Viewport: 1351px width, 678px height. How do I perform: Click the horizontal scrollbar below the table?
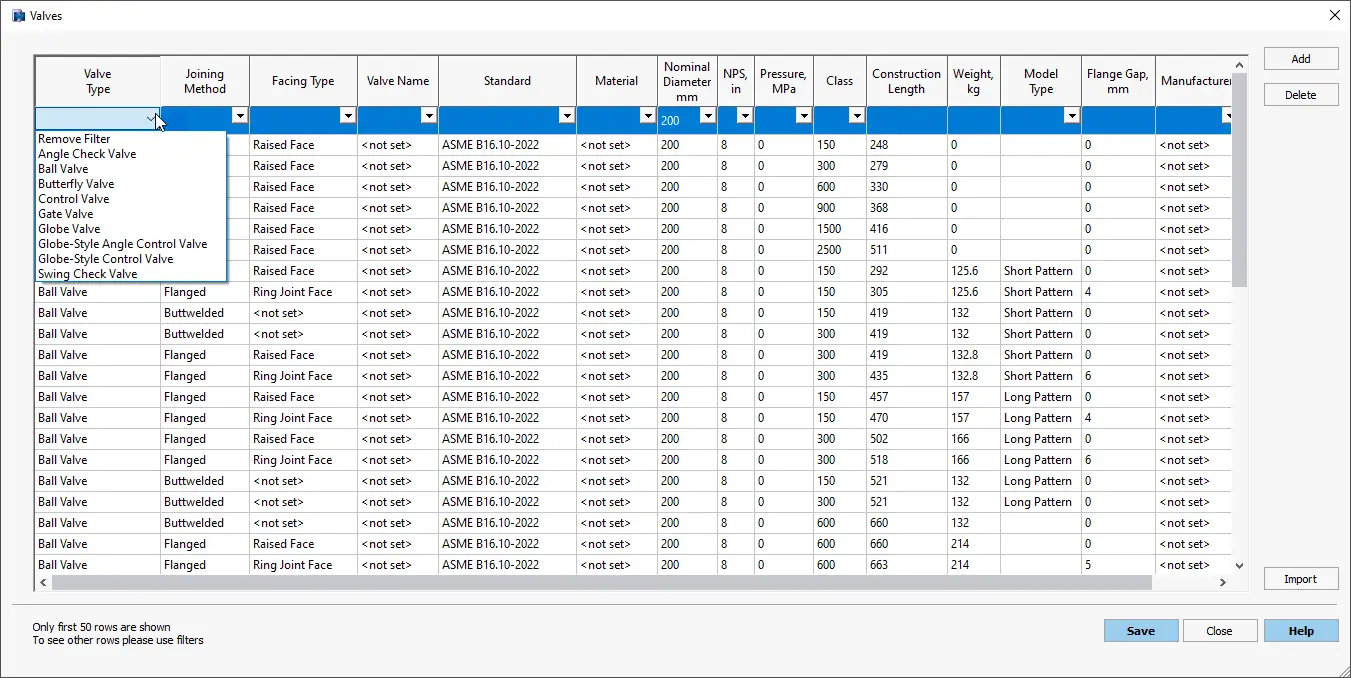tap(630, 582)
